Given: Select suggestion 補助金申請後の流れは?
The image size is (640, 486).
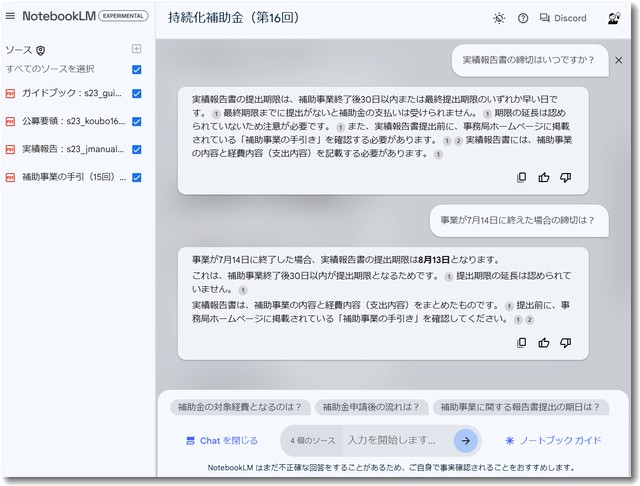Looking at the screenshot, I should [371, 407].
